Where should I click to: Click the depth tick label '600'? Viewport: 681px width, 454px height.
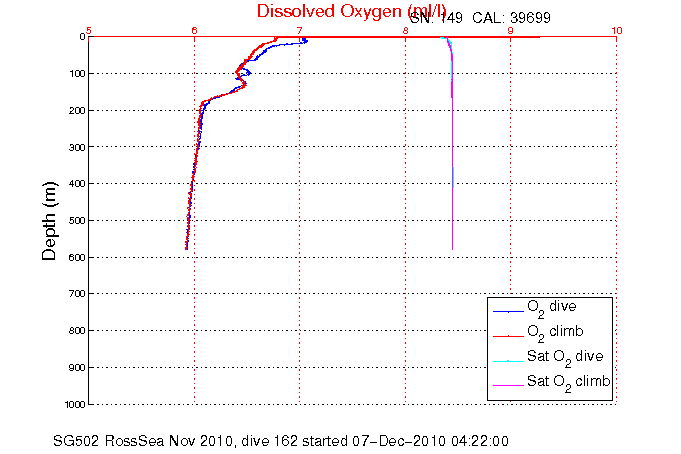[x=77, y=257]
